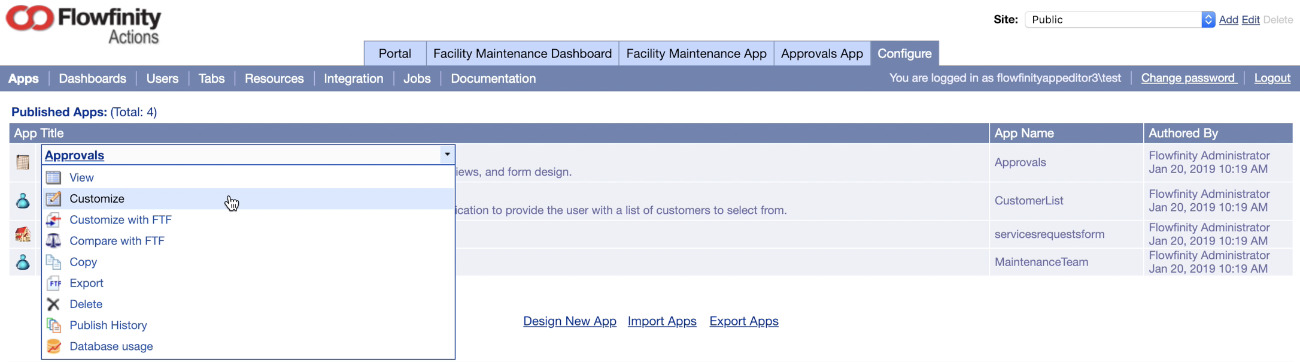
Task: Click the Export FTF icon
Action: [54, 283]
